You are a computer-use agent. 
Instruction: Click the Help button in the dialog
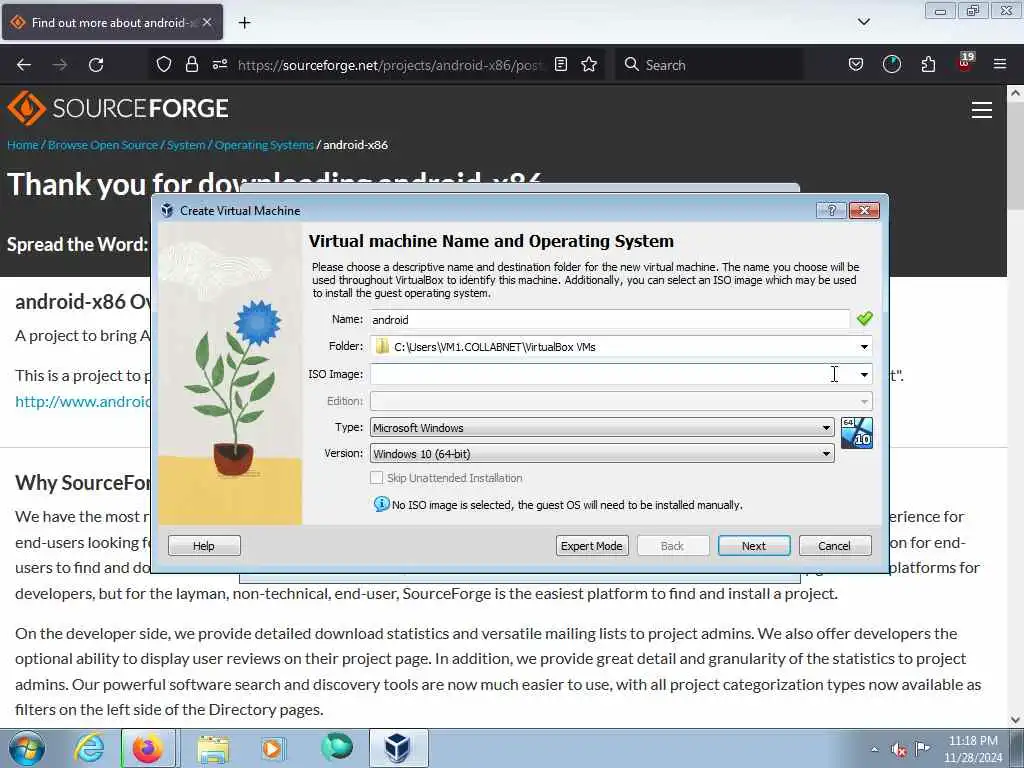[x=204, y=545]
